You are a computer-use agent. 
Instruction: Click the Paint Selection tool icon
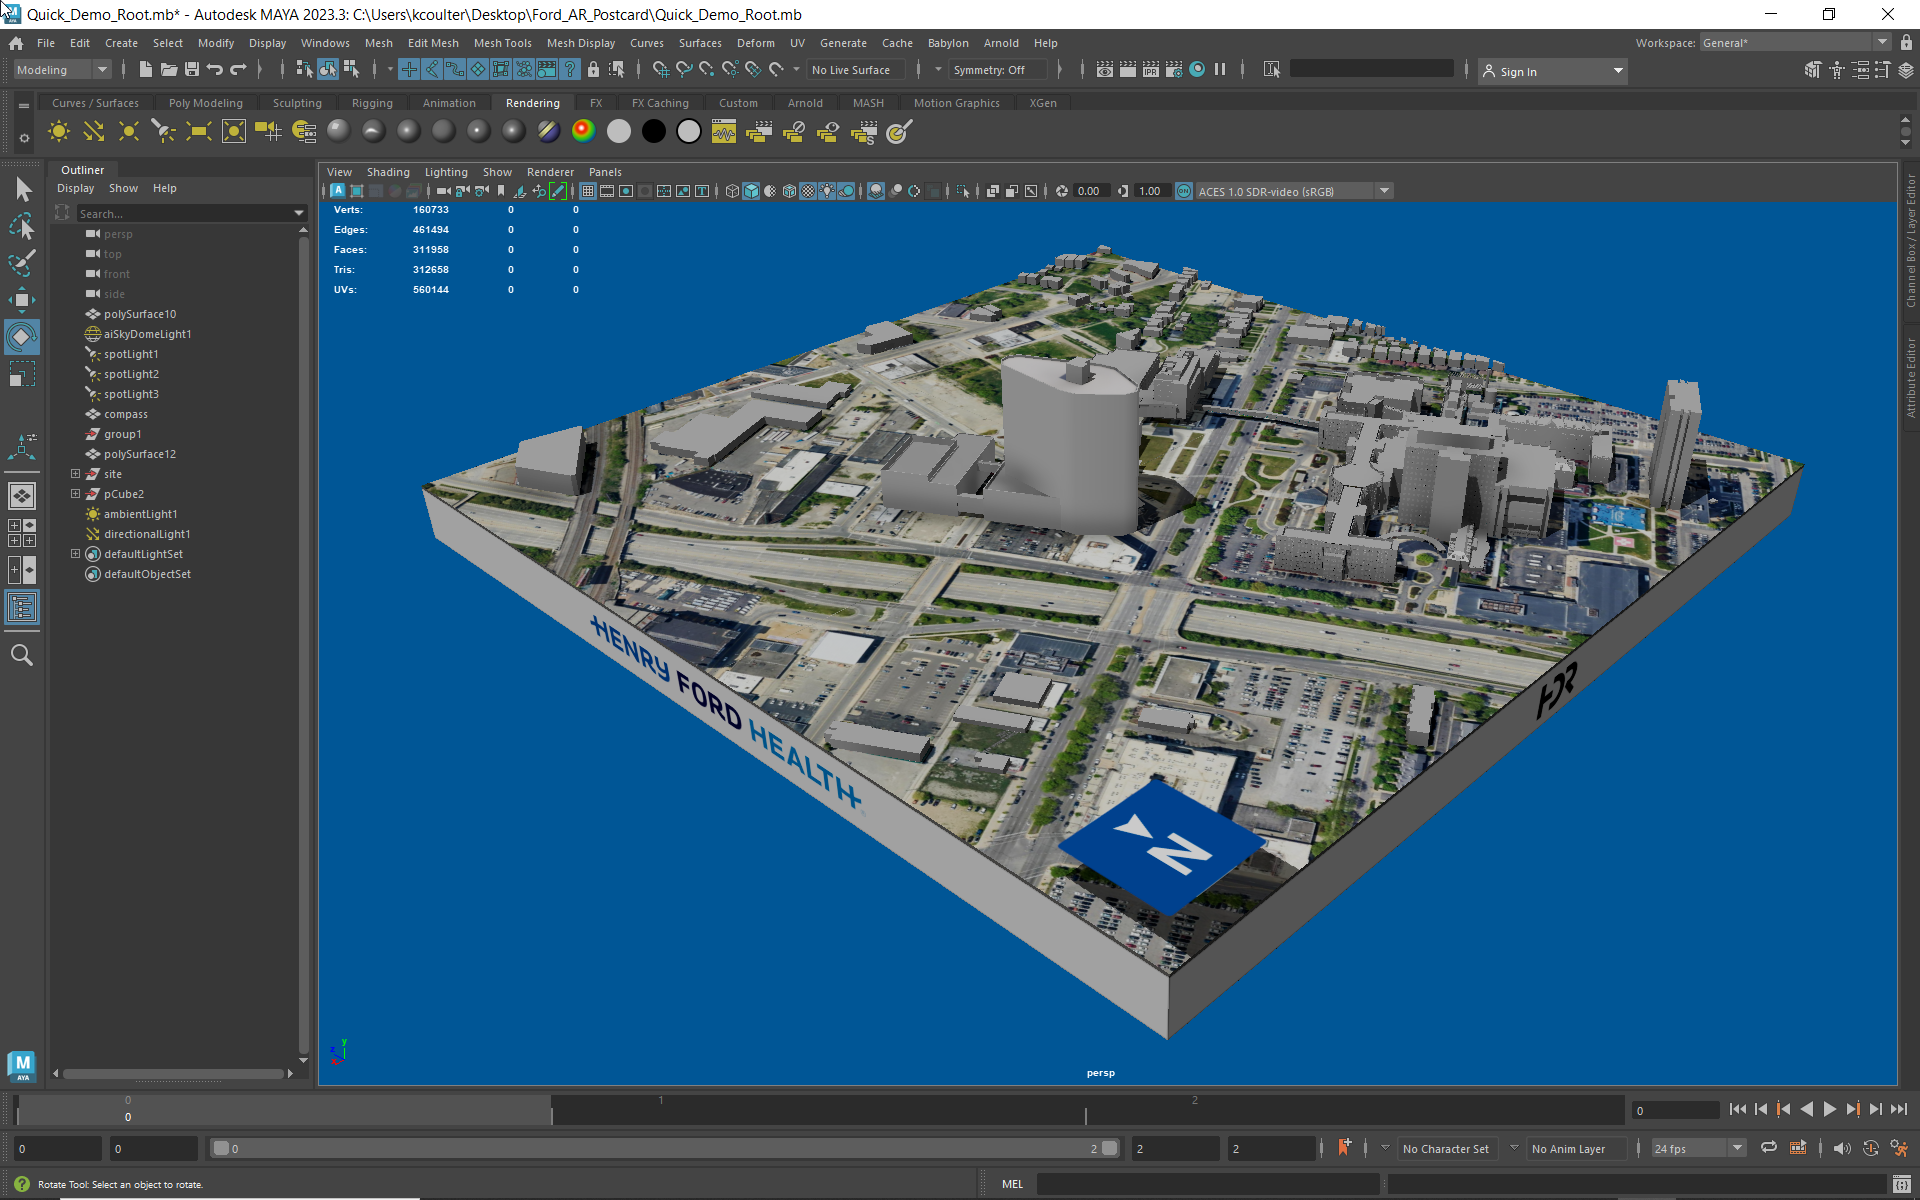point(22,264)
